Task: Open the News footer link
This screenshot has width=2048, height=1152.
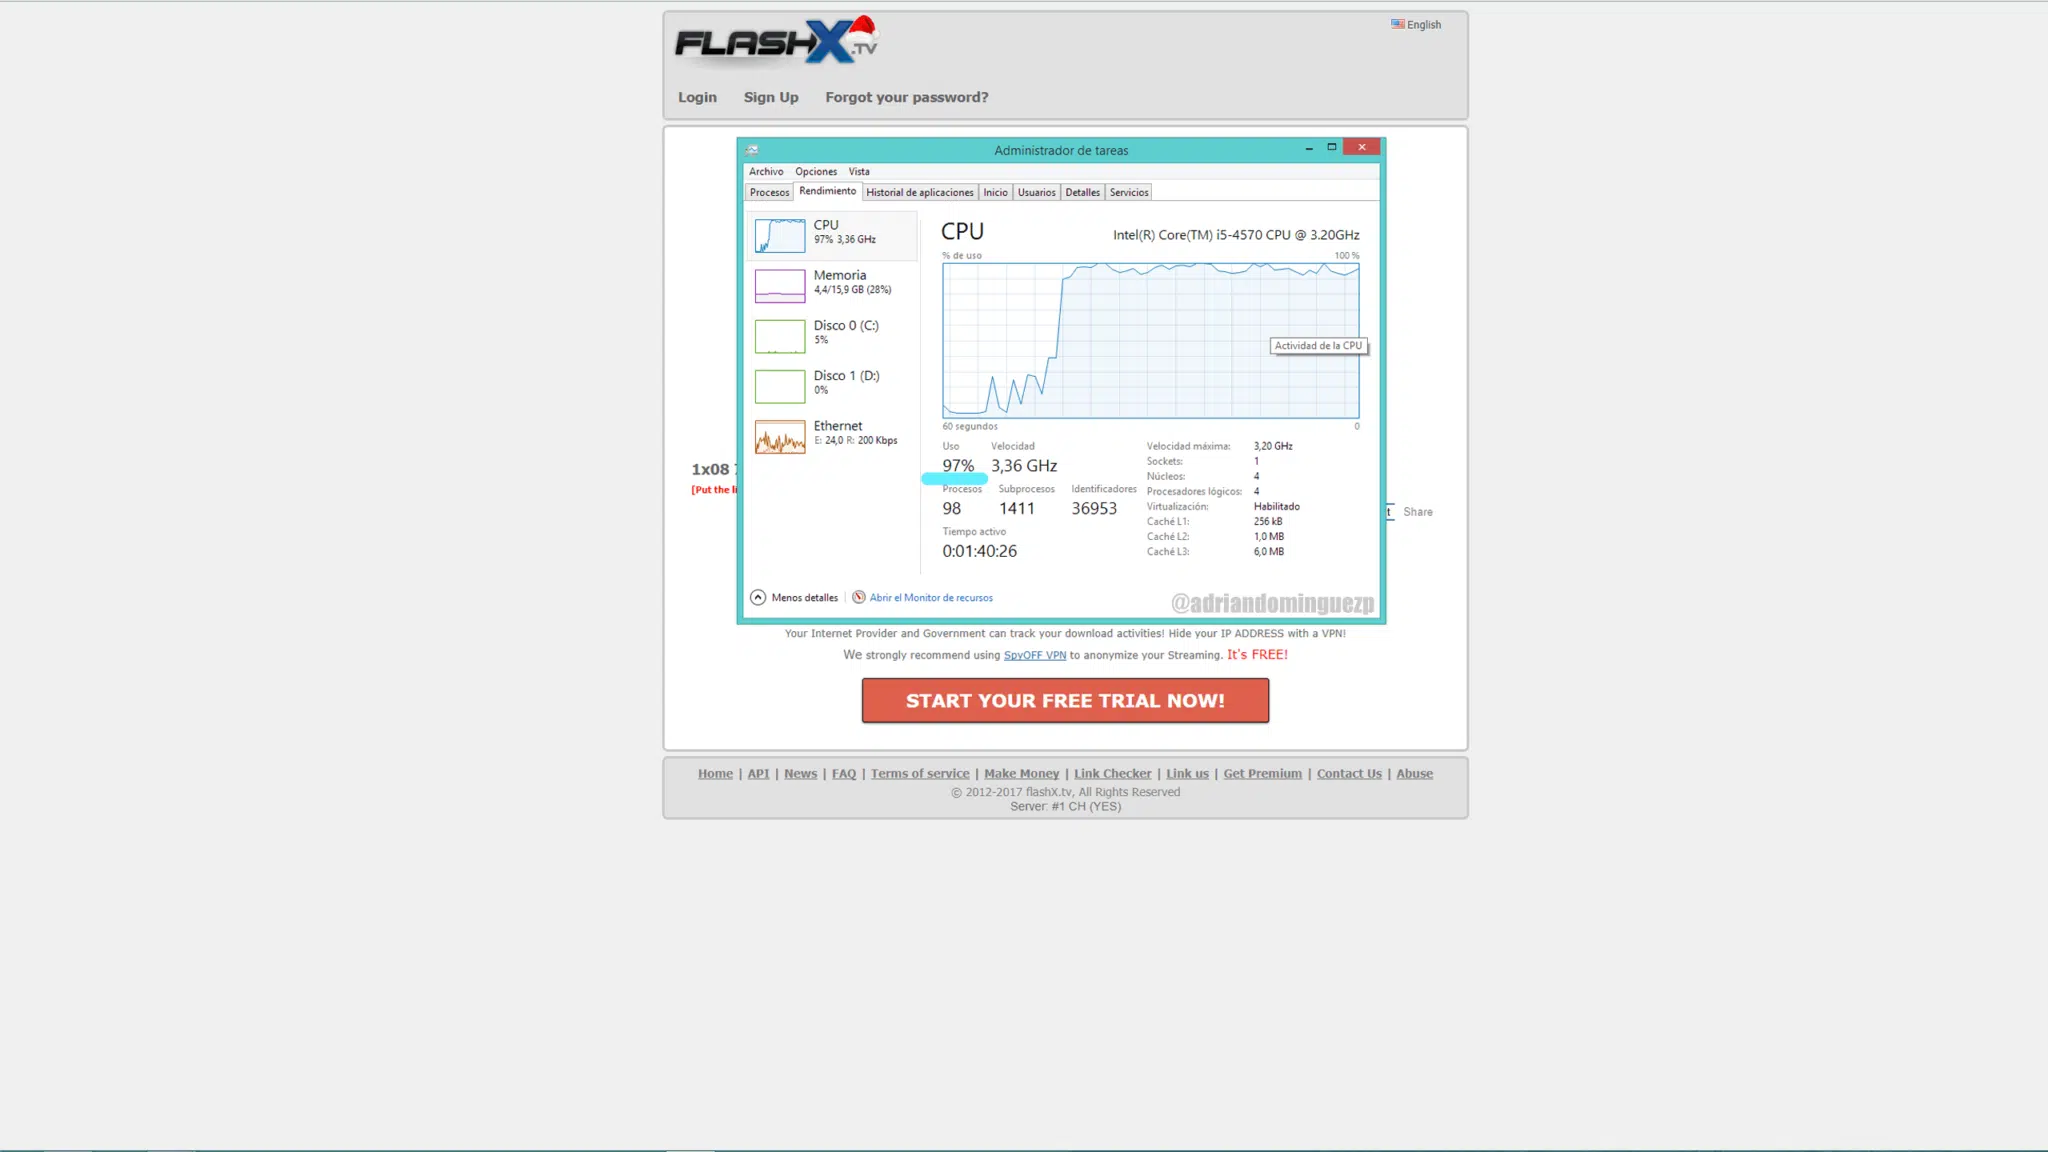Action: click(800, 774)
